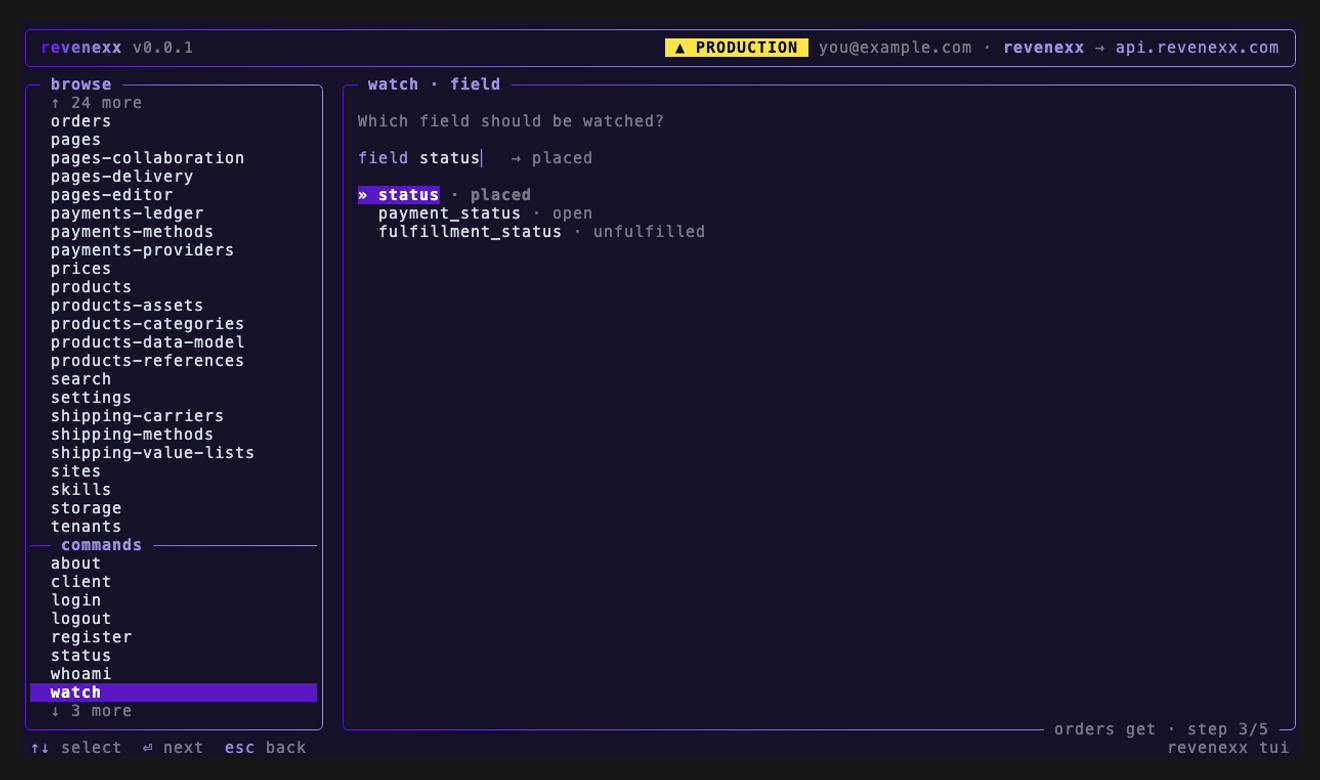
Task: Click the placed preview value beside input
Action: [x=562, y=158]
